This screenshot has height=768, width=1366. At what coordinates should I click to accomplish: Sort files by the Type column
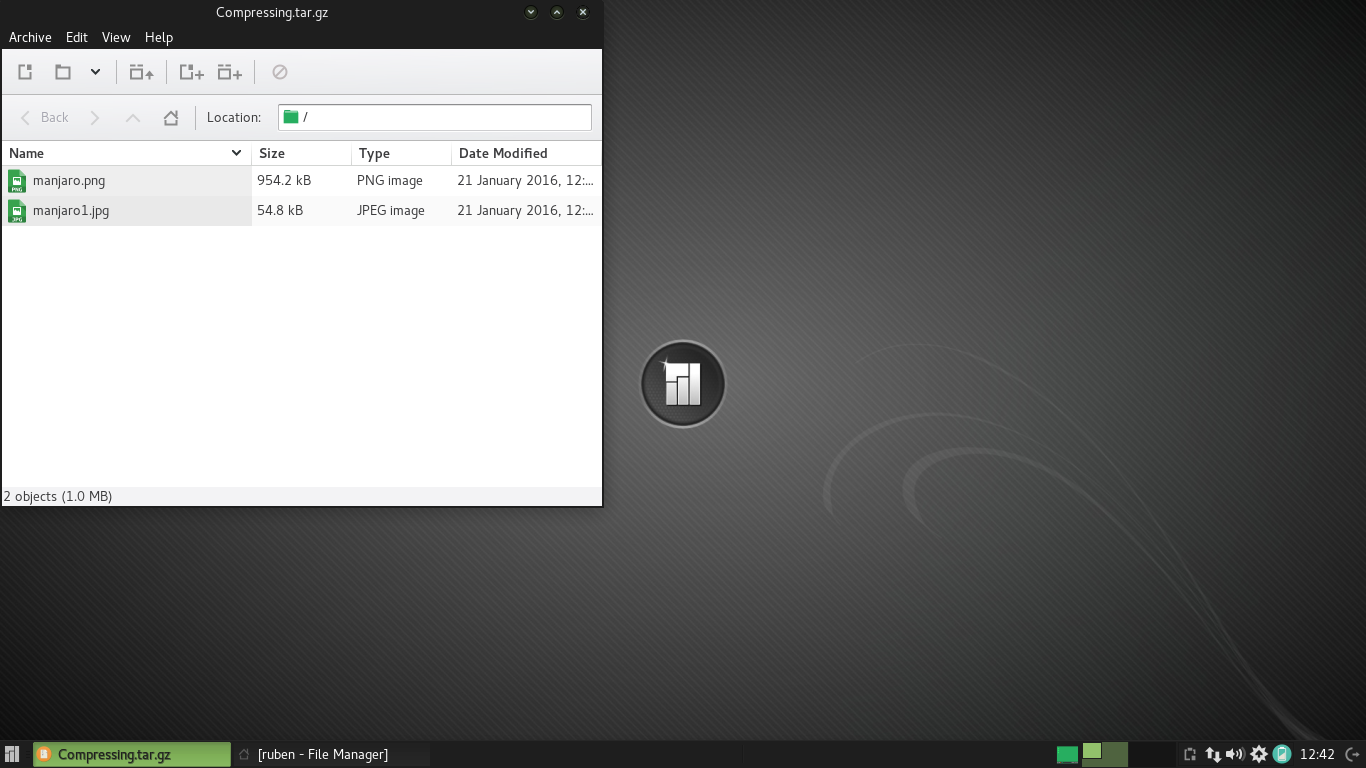(x=402, y=153)
